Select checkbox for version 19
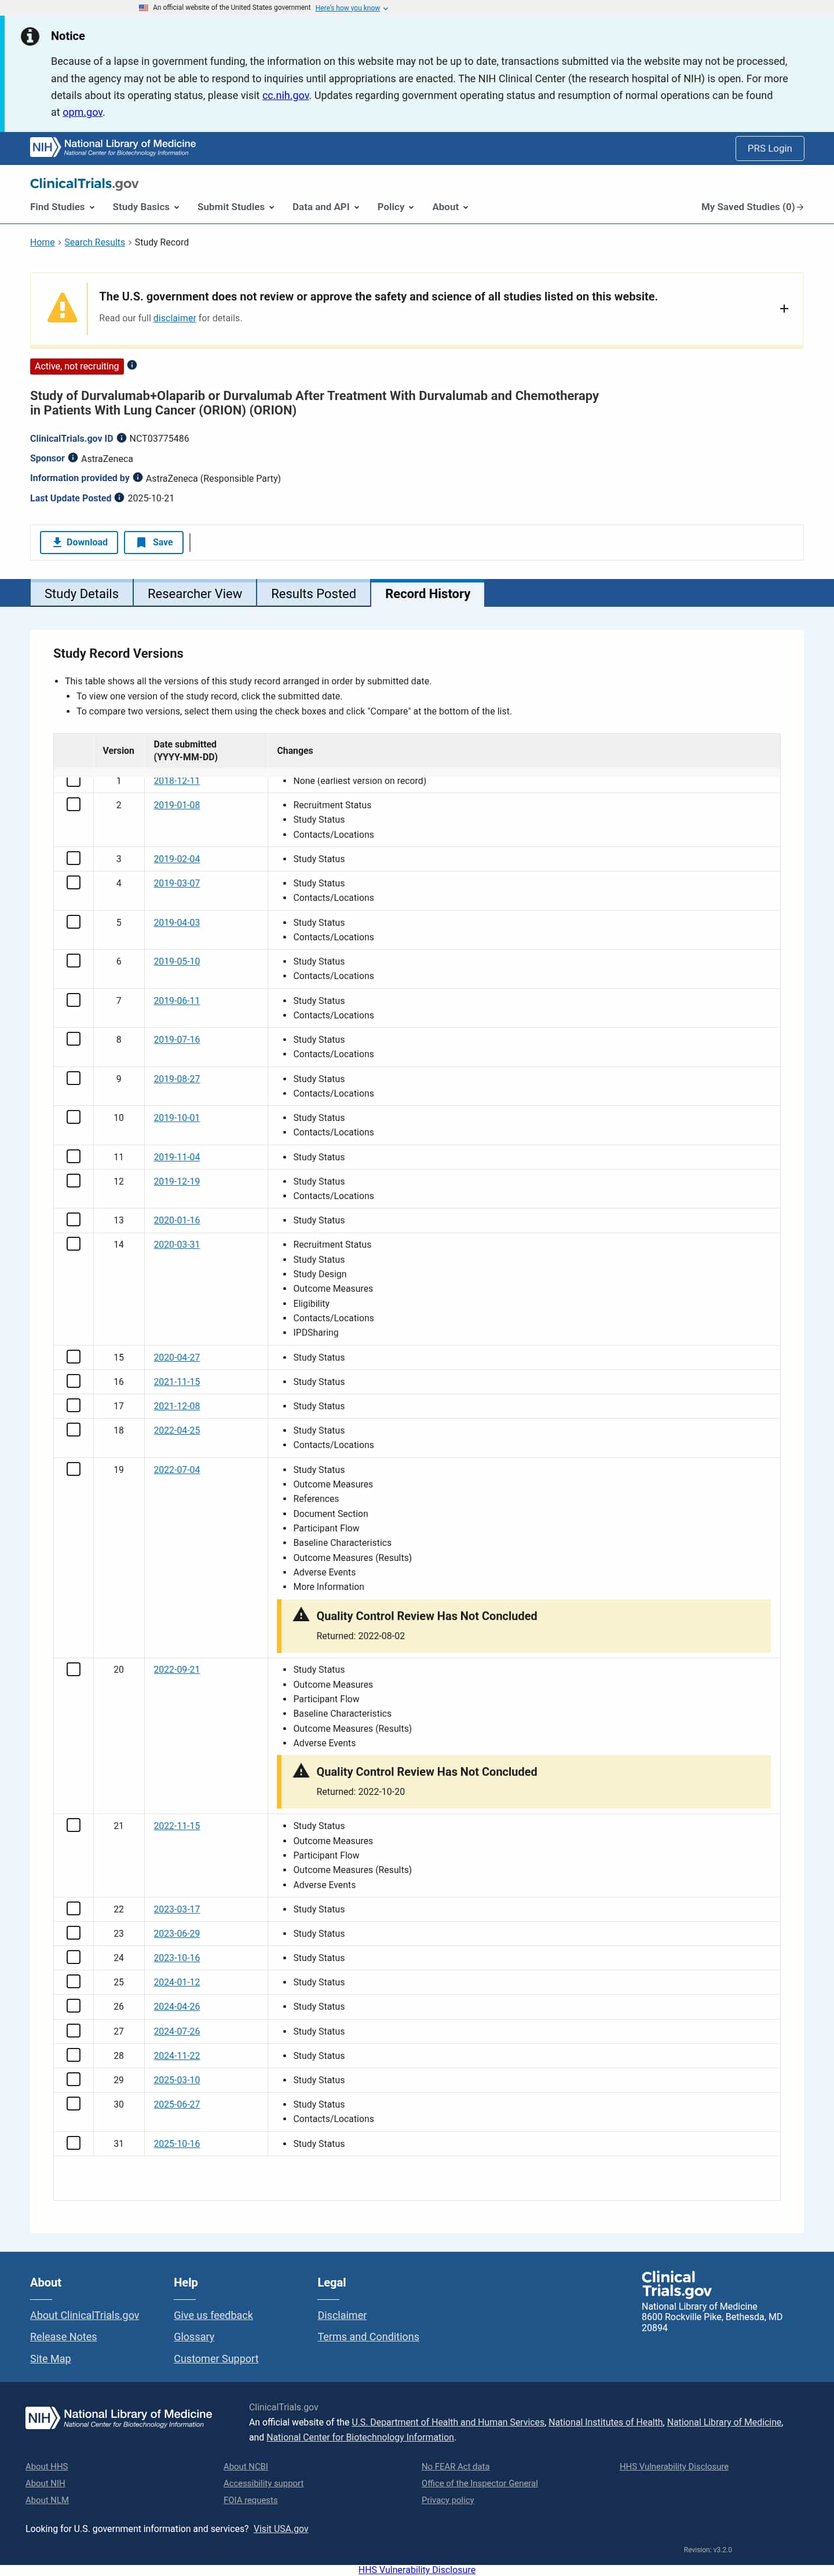Viewport: 834px width, 2576px height. [73, 1469]
